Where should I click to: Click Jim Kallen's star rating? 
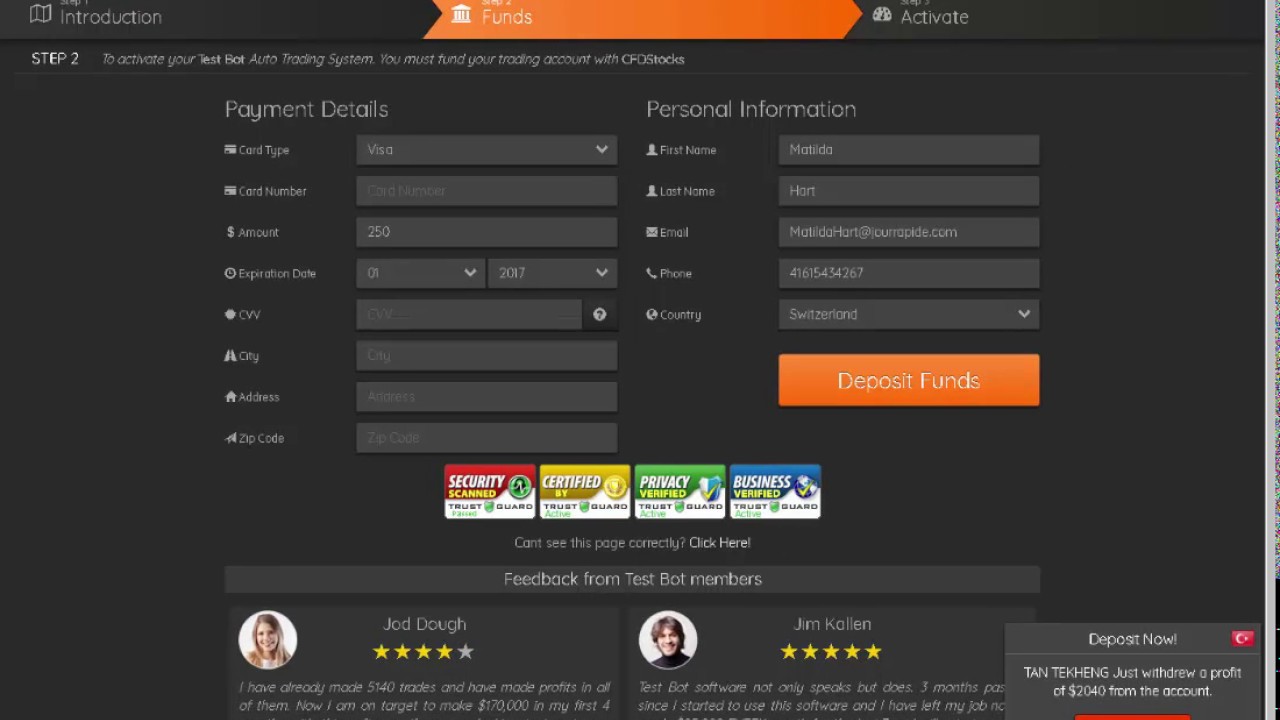coord(831,652)
